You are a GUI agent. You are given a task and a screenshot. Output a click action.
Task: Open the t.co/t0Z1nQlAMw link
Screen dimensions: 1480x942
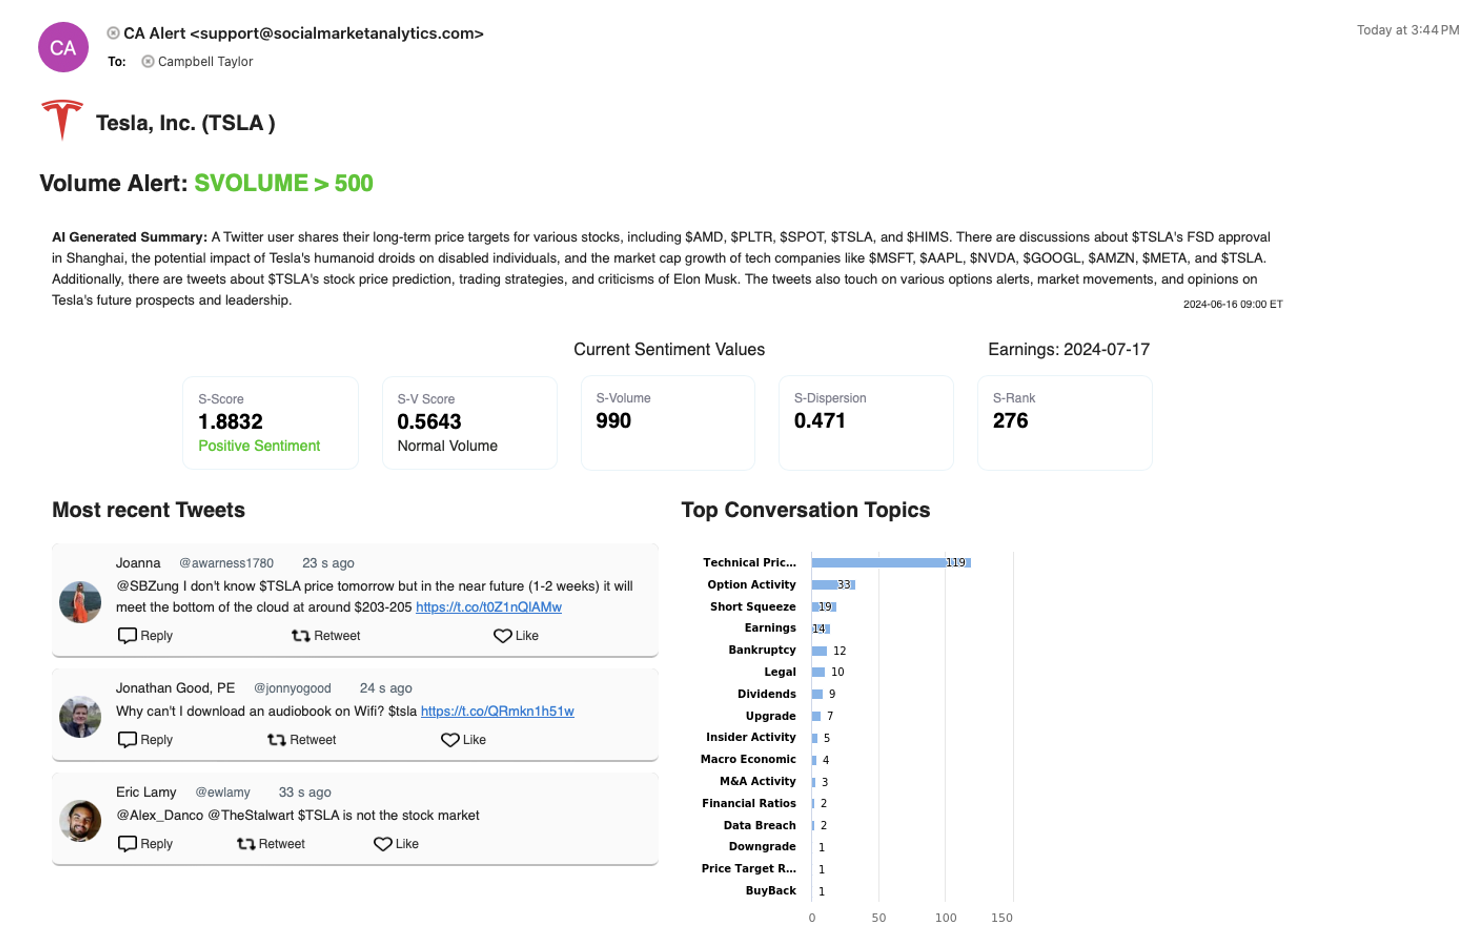pyautogui.click(x=488, y=607)
